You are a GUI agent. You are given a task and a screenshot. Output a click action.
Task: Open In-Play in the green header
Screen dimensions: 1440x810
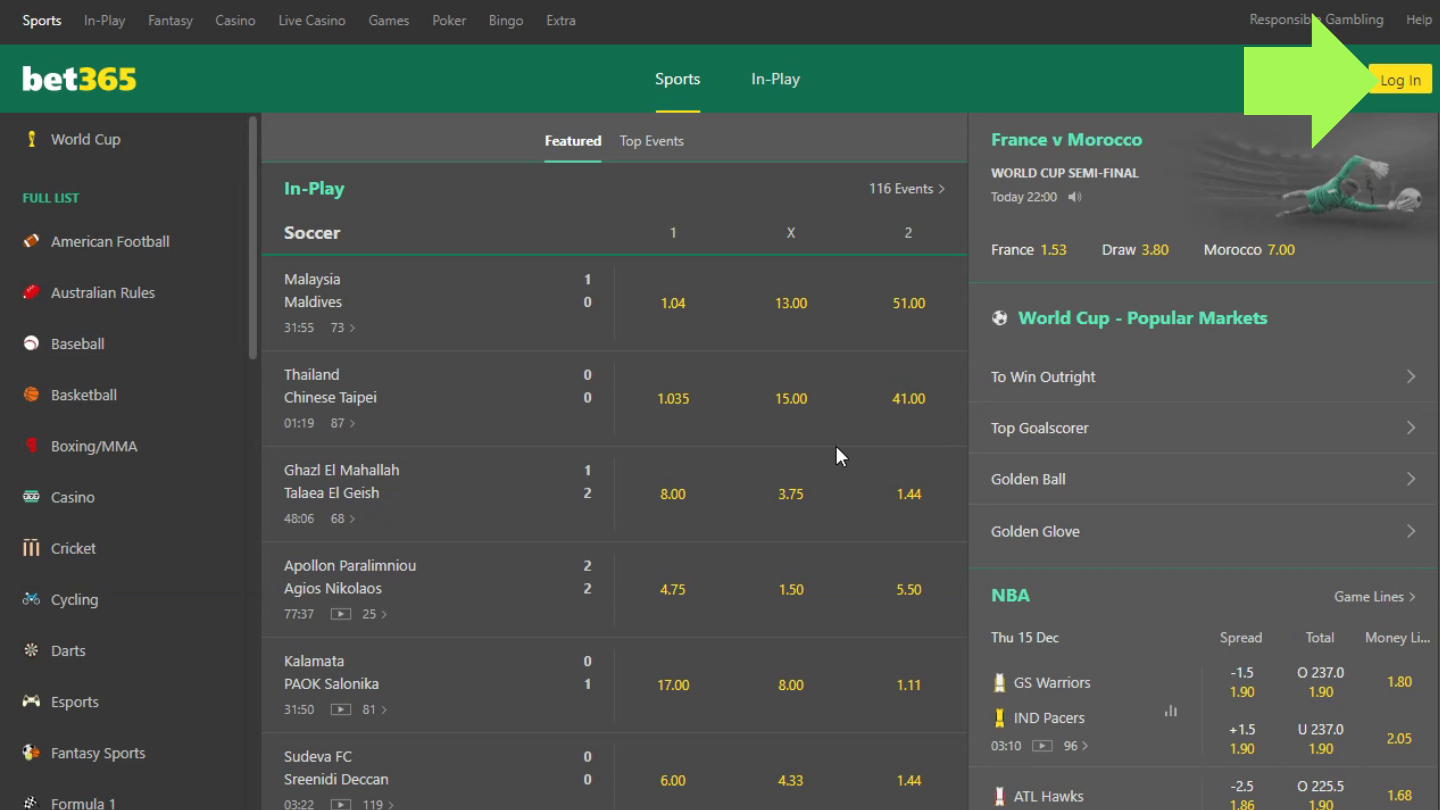[775, 79]
